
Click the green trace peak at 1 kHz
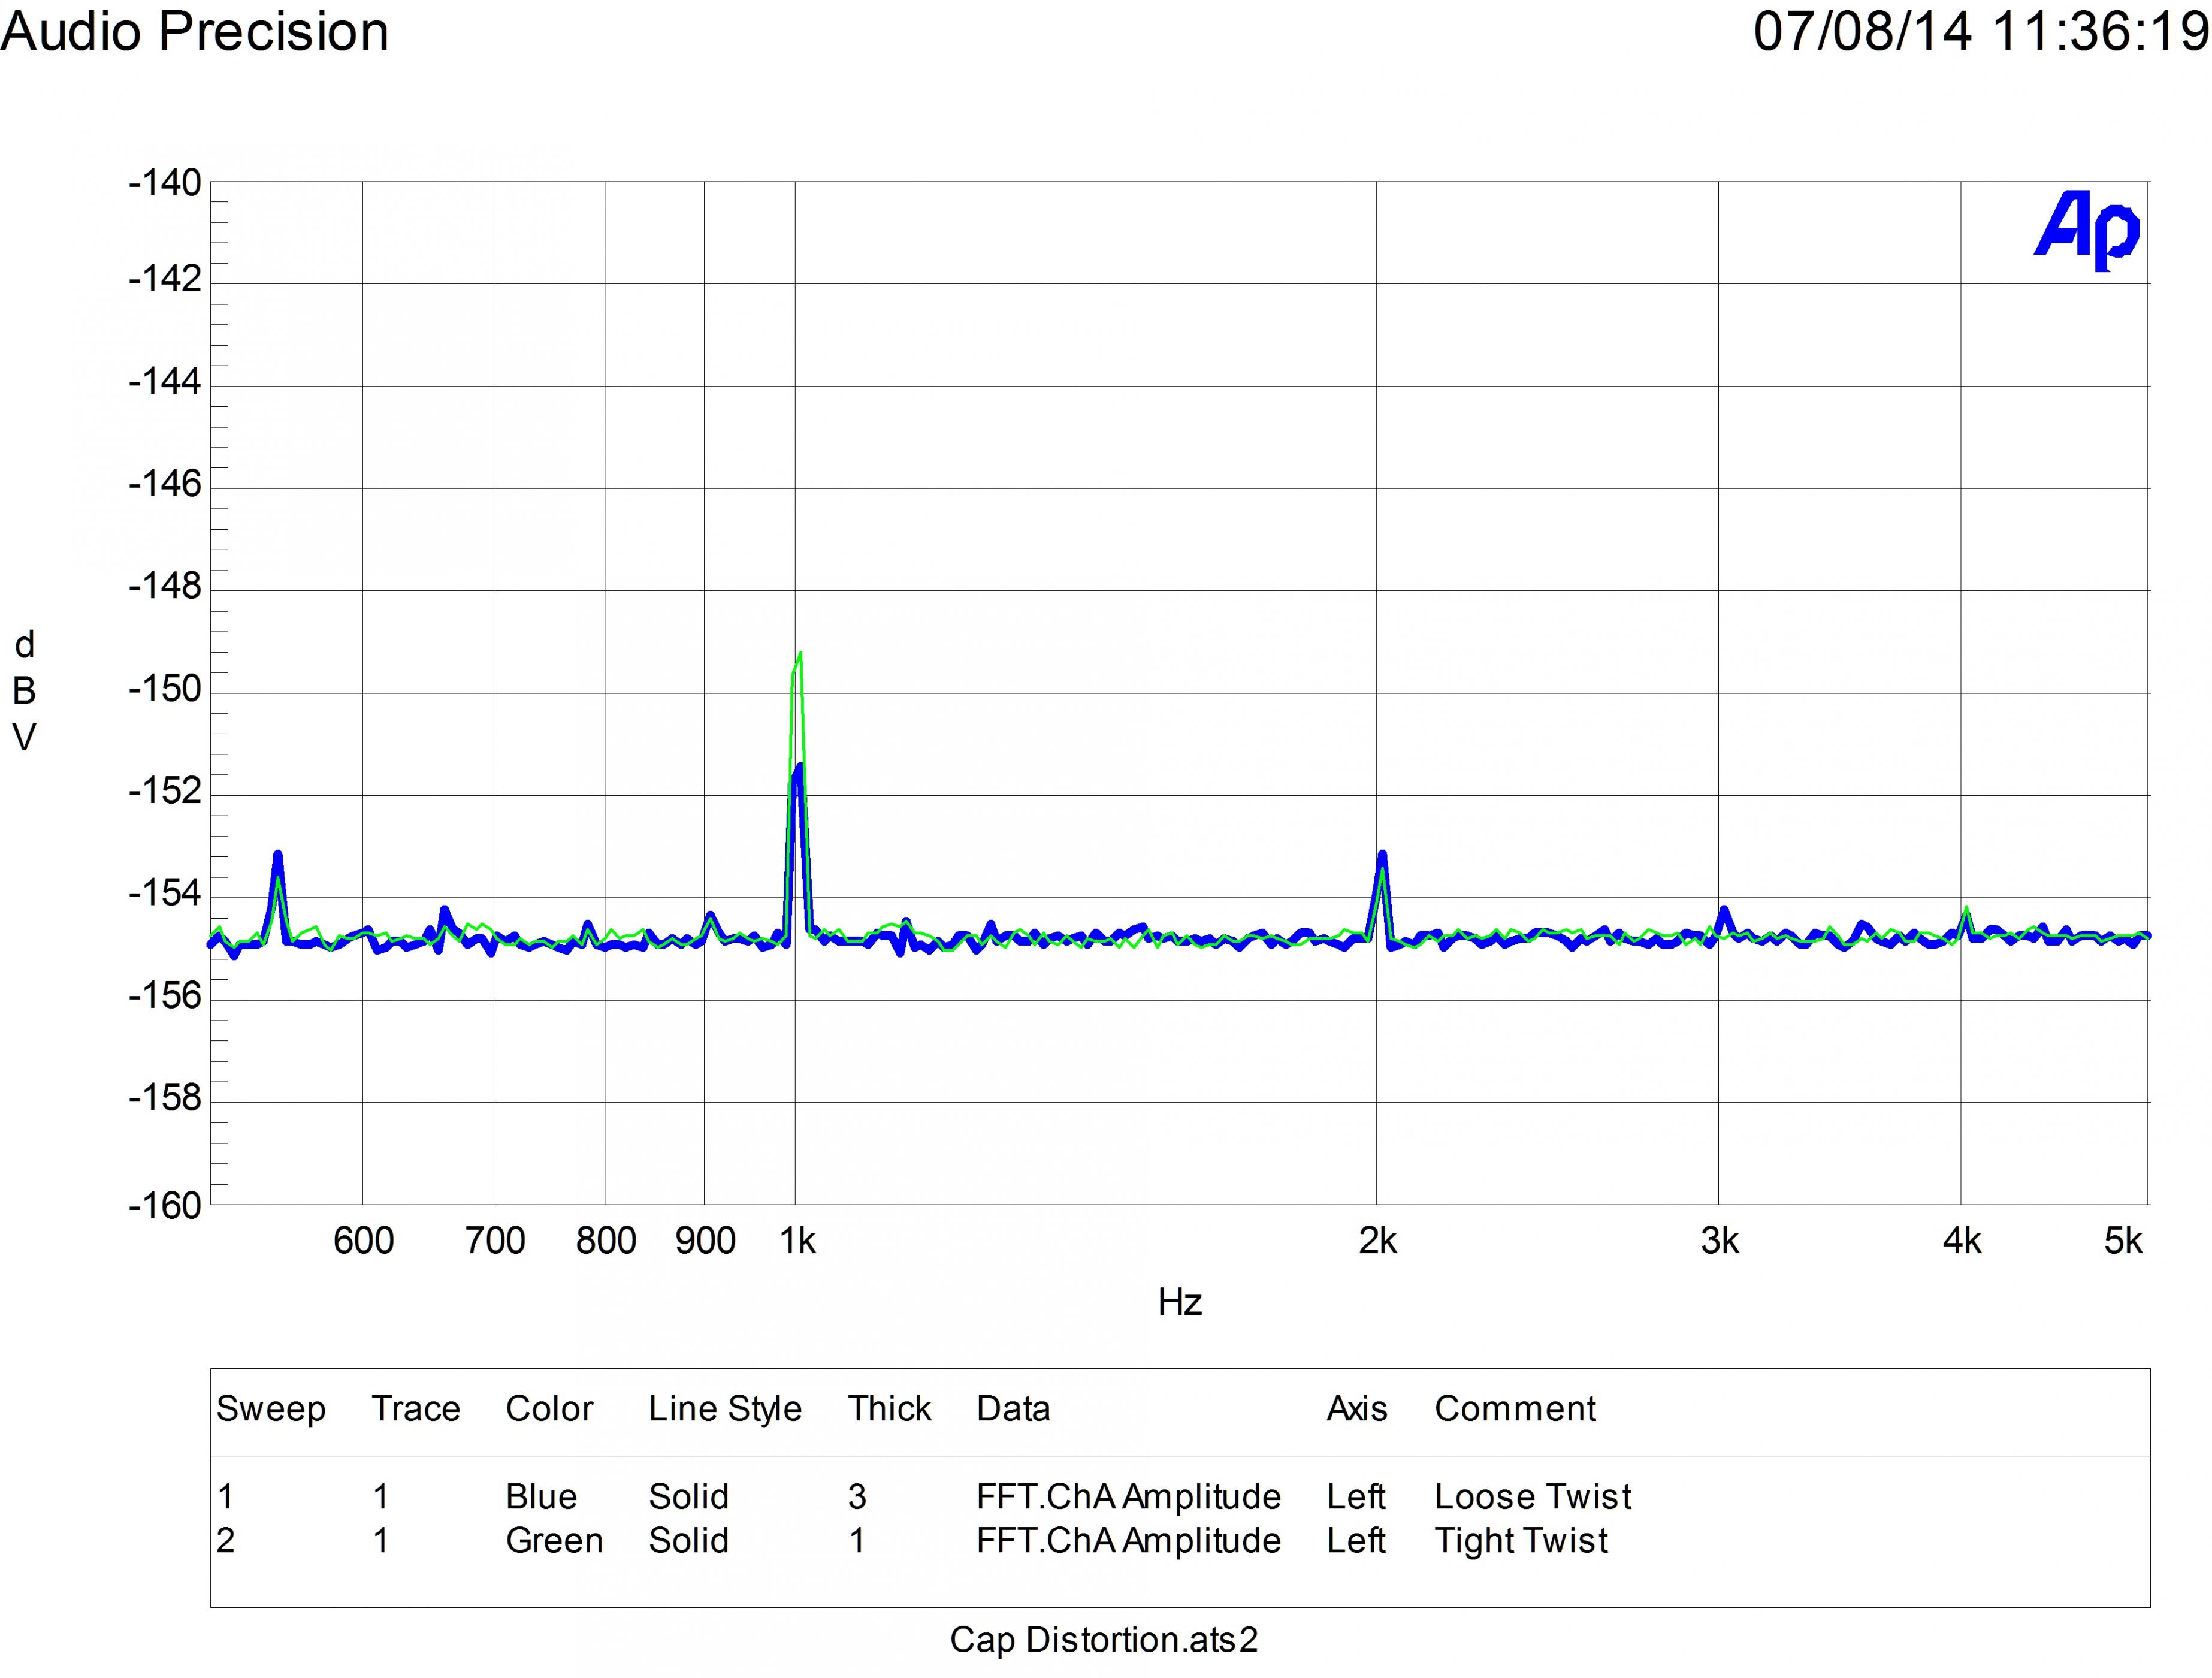coord(800,654)
